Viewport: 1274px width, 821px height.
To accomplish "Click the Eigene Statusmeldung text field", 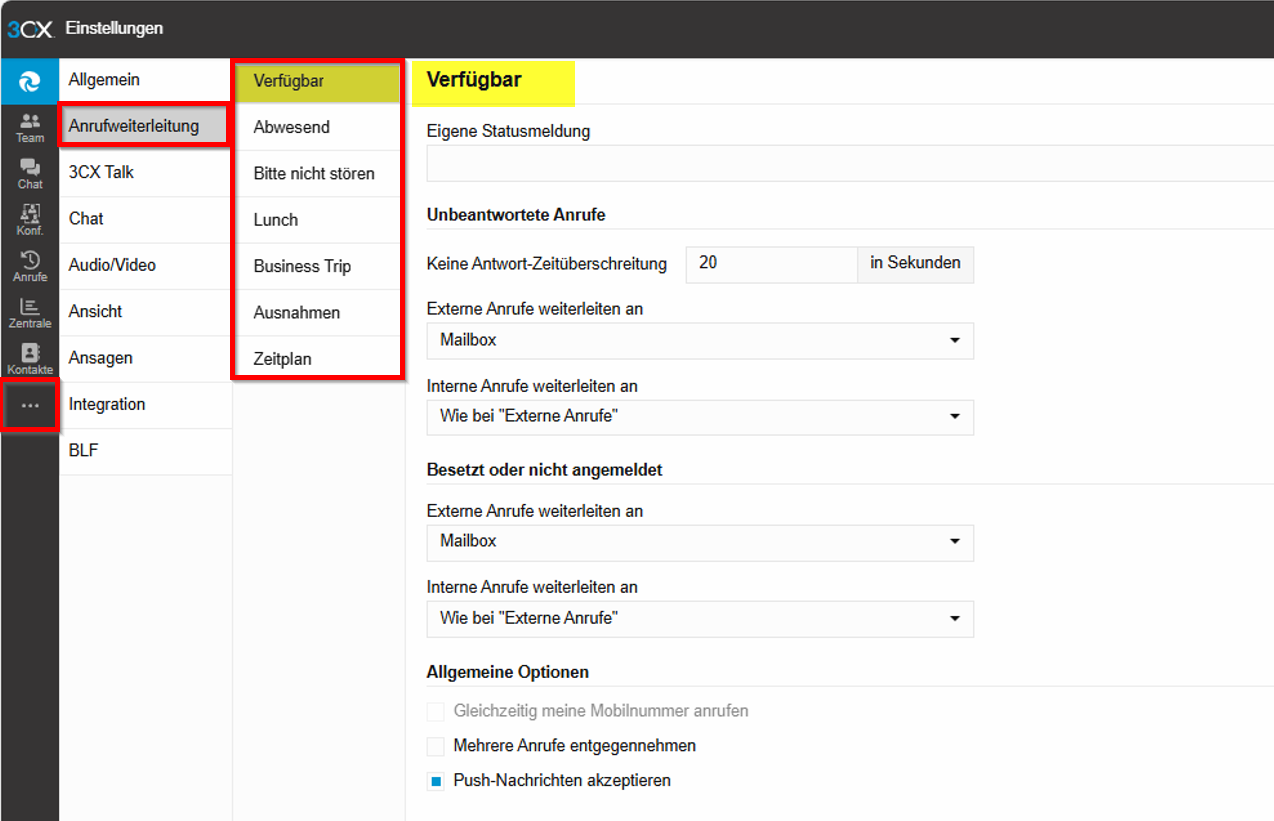I will coord(849,163).
